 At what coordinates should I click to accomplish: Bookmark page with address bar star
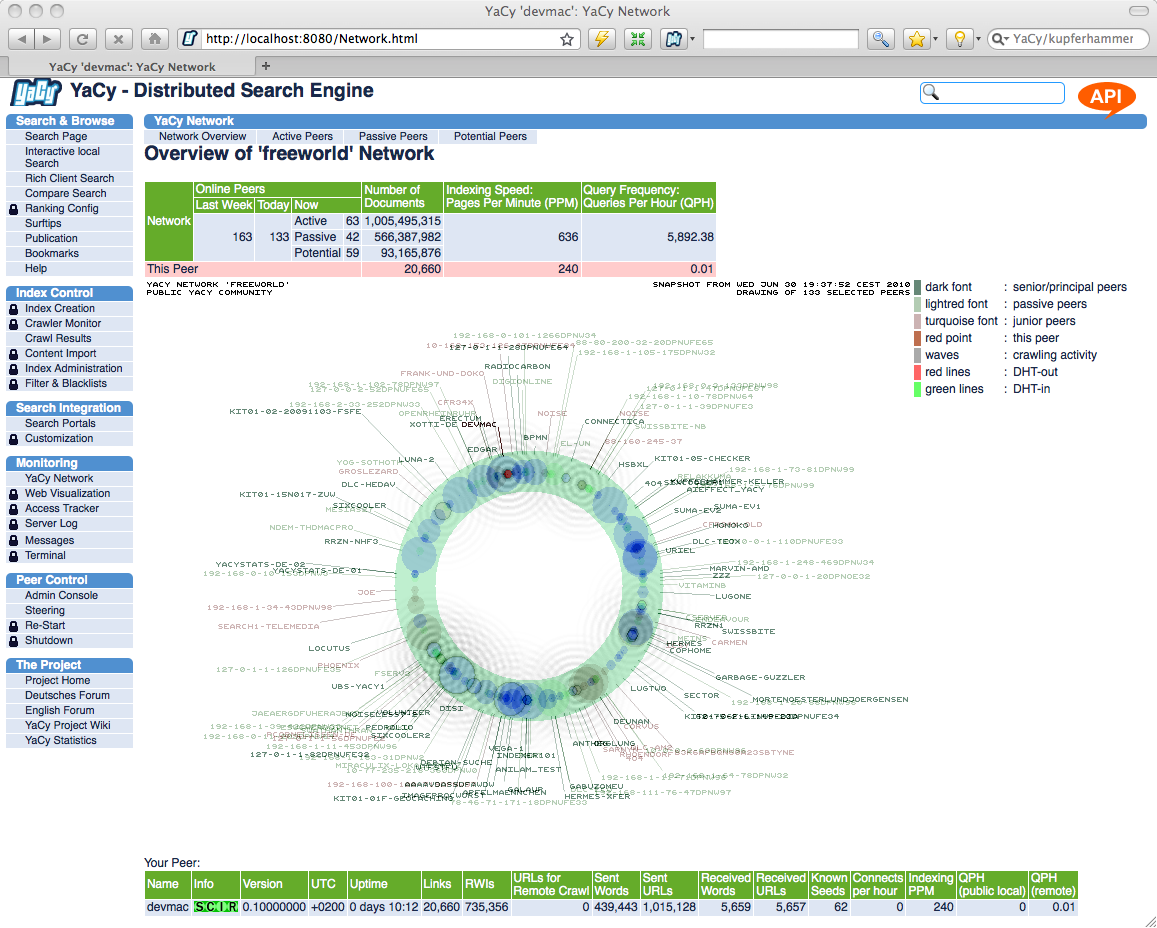point(567,40)
